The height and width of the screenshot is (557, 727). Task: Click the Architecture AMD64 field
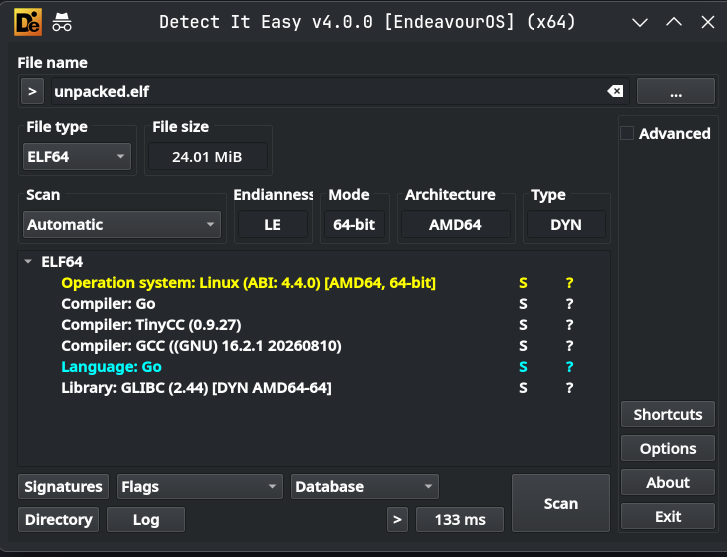click(455, 224)
